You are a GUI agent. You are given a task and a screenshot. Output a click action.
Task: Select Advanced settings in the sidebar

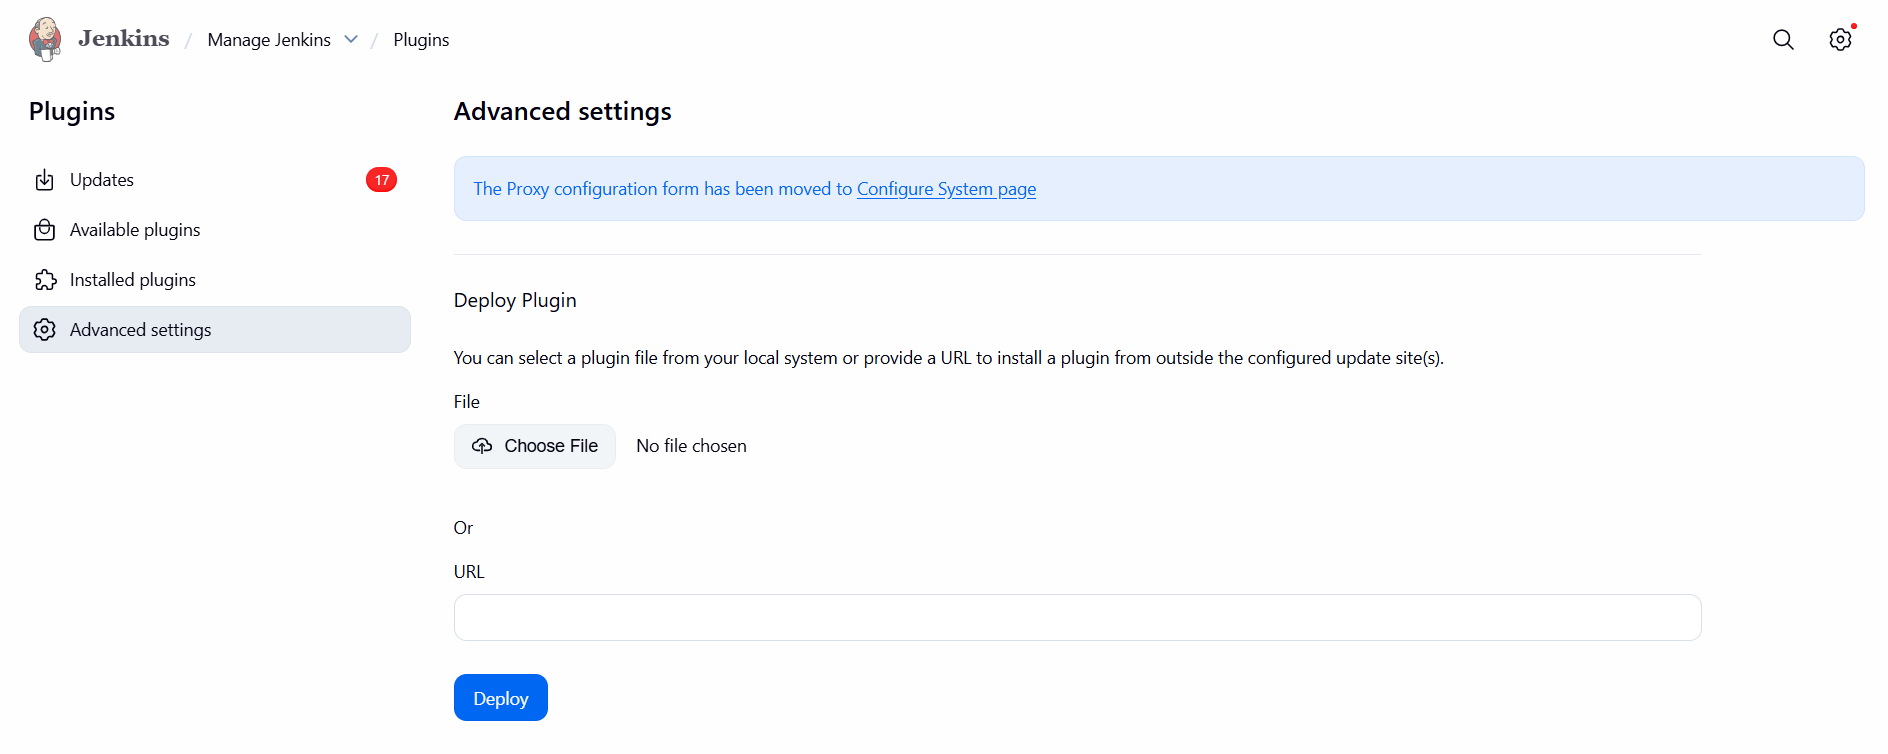pyautogui.click(x=215, y=330)
